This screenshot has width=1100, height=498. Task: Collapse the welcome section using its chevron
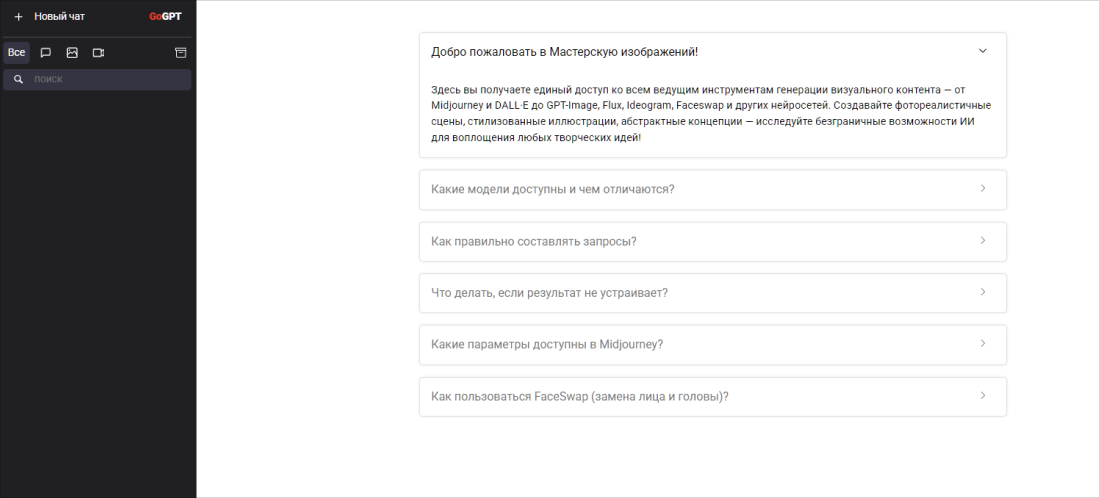pyautogui.click(x=983, y=51)
